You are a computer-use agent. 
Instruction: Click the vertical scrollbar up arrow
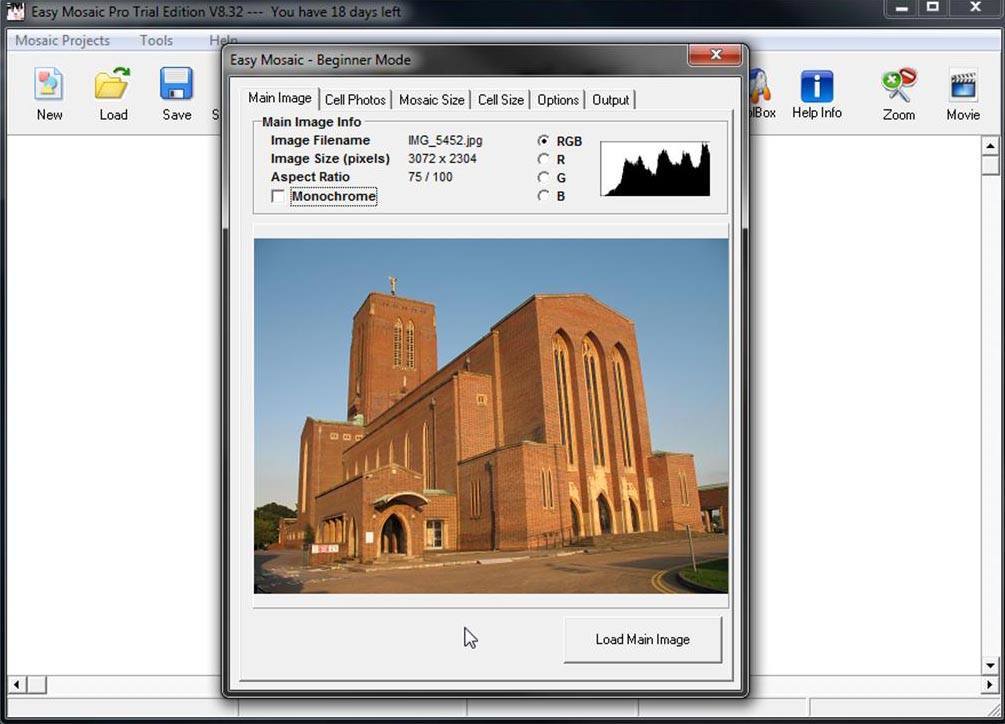tap(990, 146)
